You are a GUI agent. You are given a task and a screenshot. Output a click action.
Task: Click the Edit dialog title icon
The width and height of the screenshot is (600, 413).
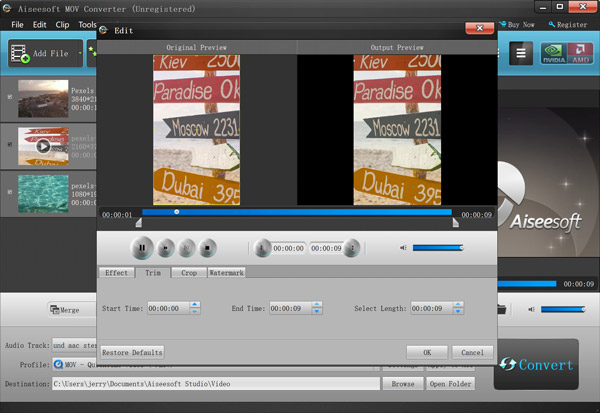103,30
